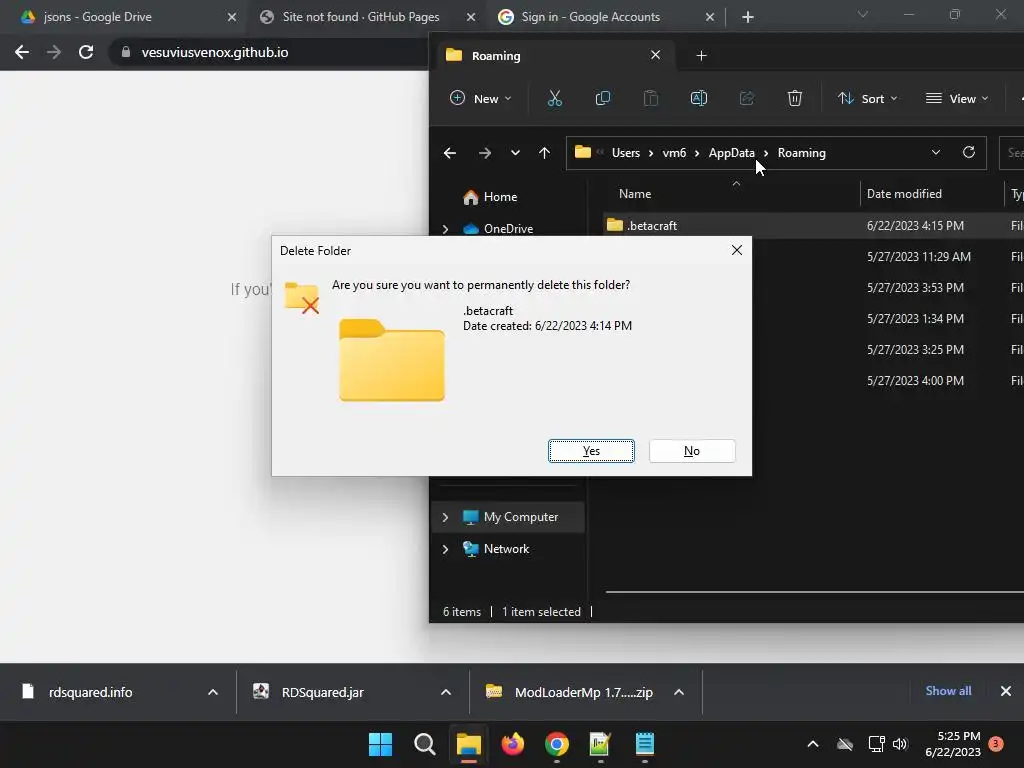Click the 5/27/2023 4:00 PM date cell
The image size is (1024, 768).
point(915,381)
